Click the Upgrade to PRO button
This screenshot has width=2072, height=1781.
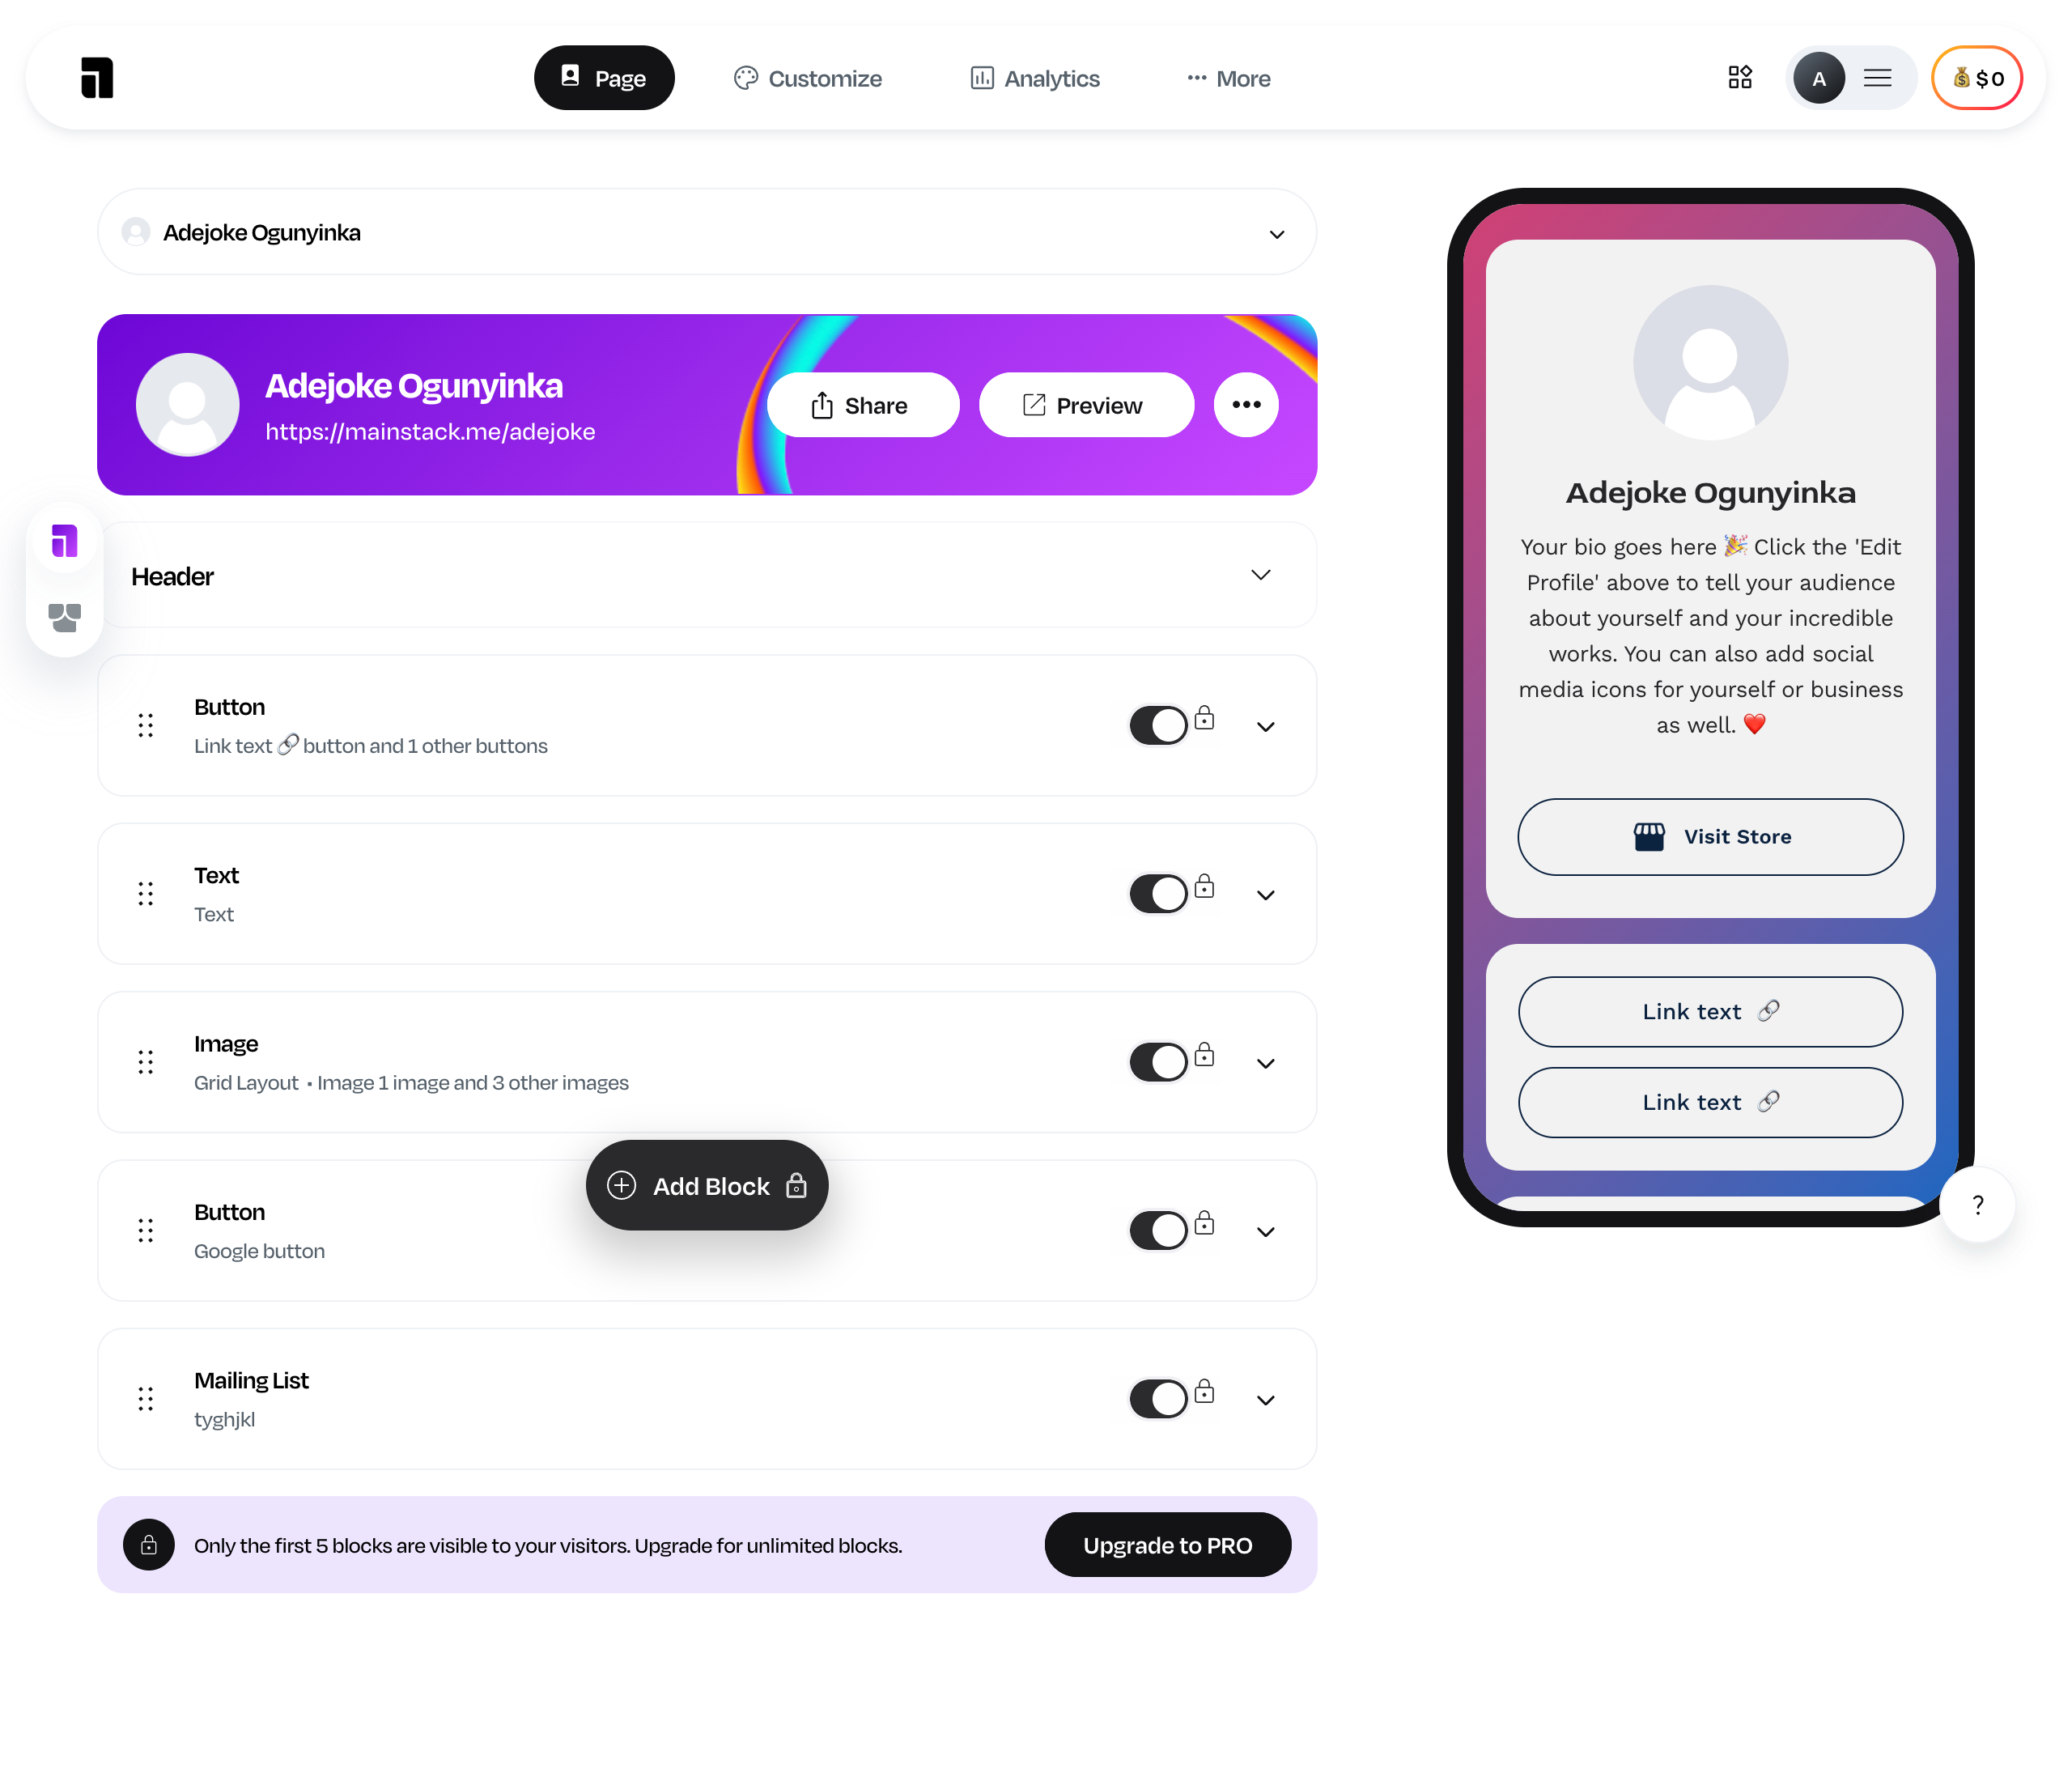click(x=1168, y=1545)
